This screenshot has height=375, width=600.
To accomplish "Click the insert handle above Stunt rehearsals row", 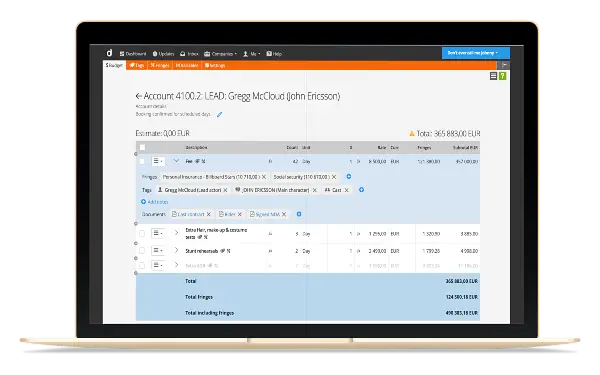I will (136, 243).
